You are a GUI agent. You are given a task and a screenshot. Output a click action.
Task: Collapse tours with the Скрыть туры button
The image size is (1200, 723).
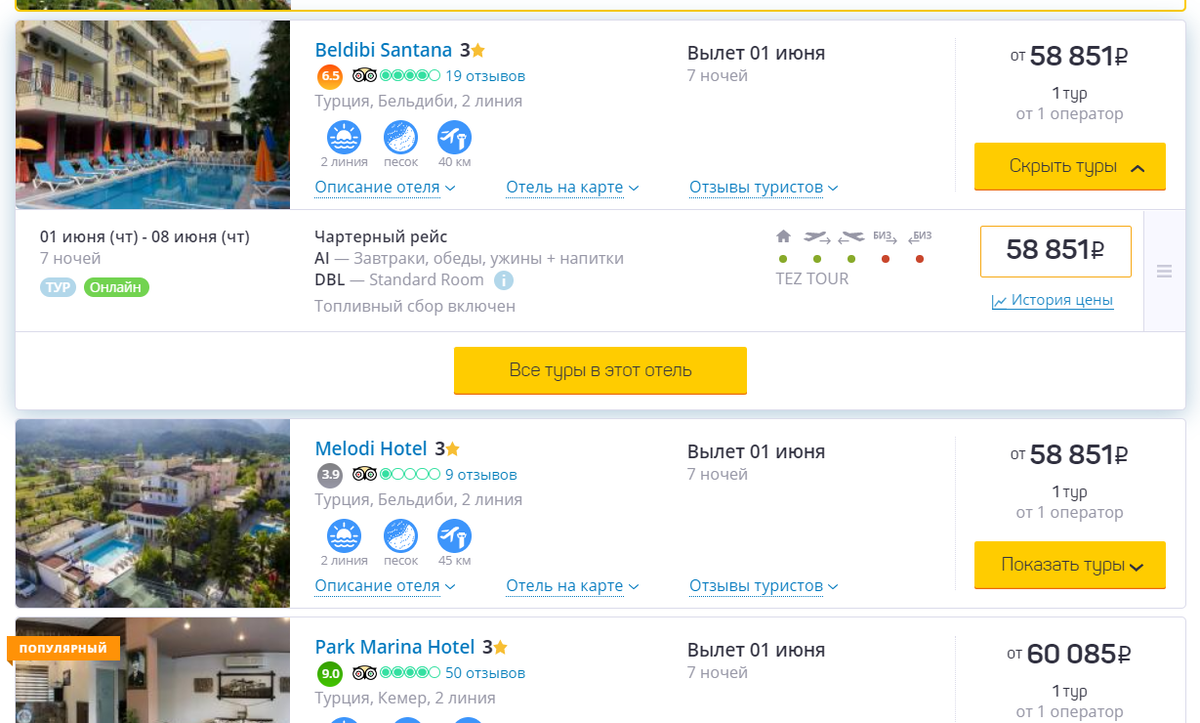1069,166
